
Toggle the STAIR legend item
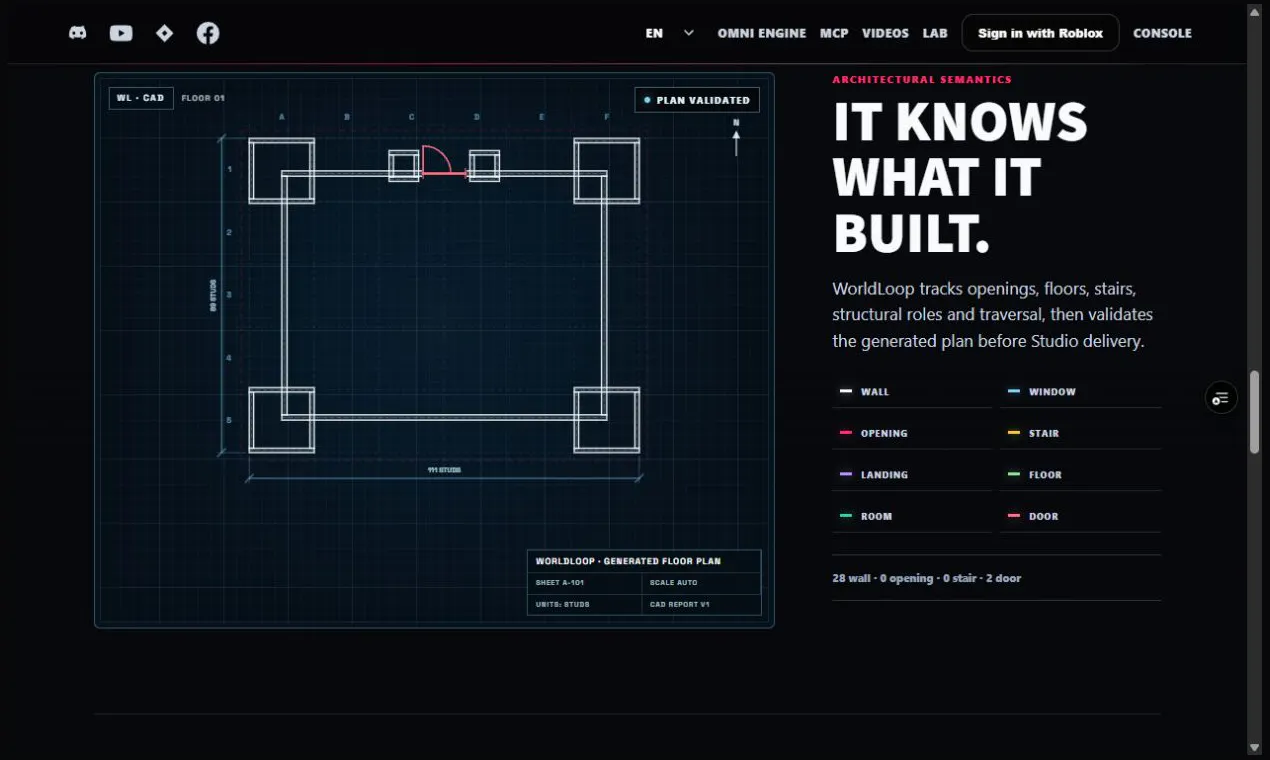[x=1081, y=433]
